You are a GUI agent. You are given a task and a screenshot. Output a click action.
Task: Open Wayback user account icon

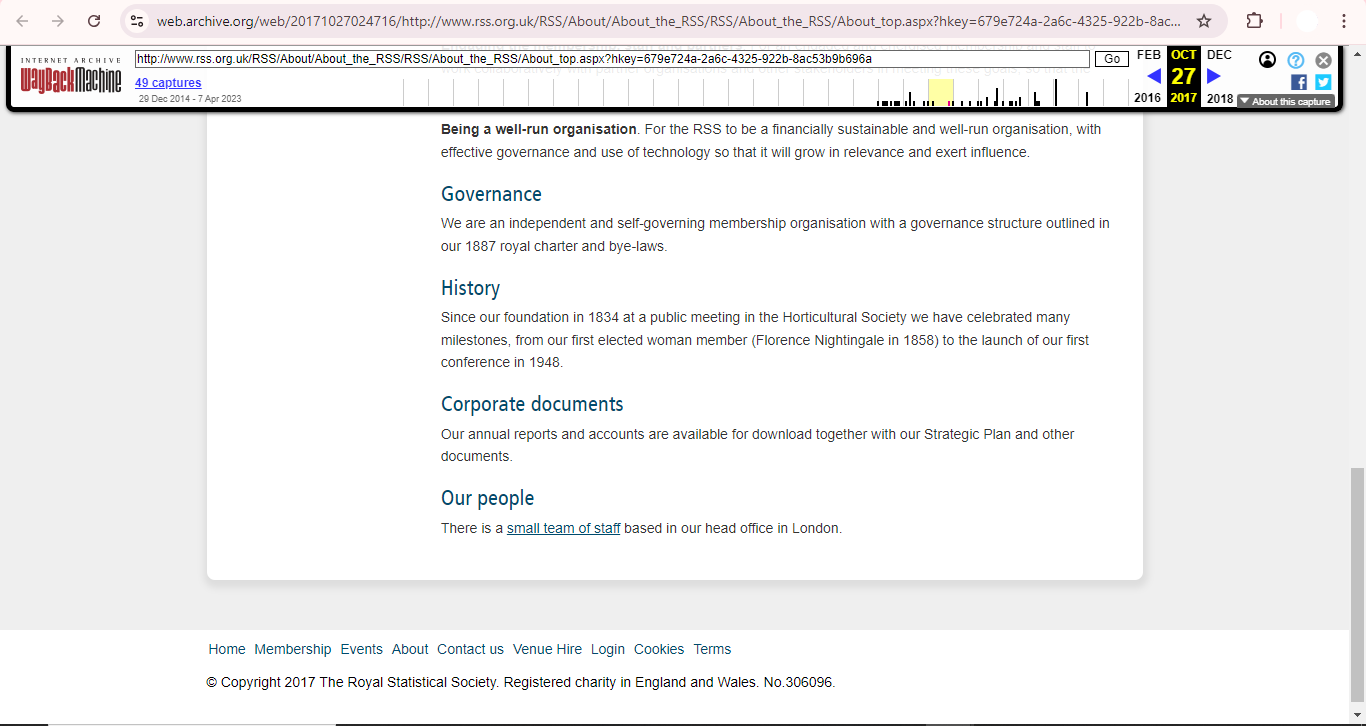1268,60
